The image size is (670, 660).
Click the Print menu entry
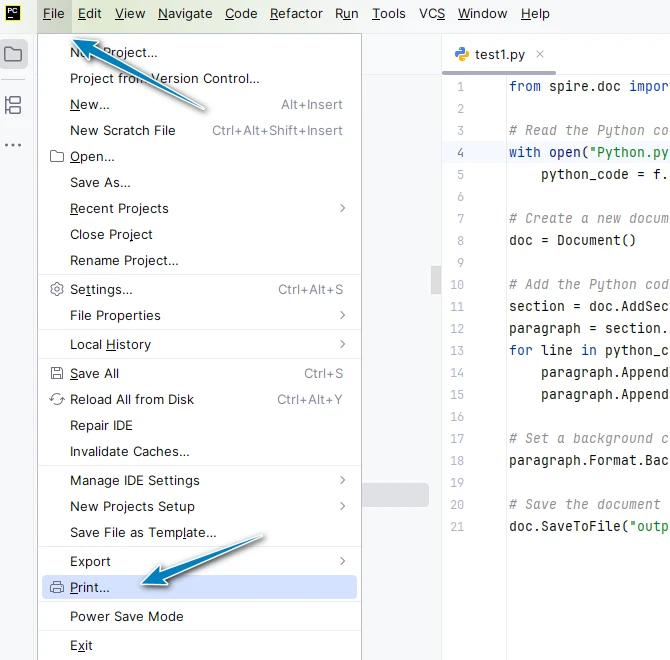pyautogui.click(x=90, y=588)
